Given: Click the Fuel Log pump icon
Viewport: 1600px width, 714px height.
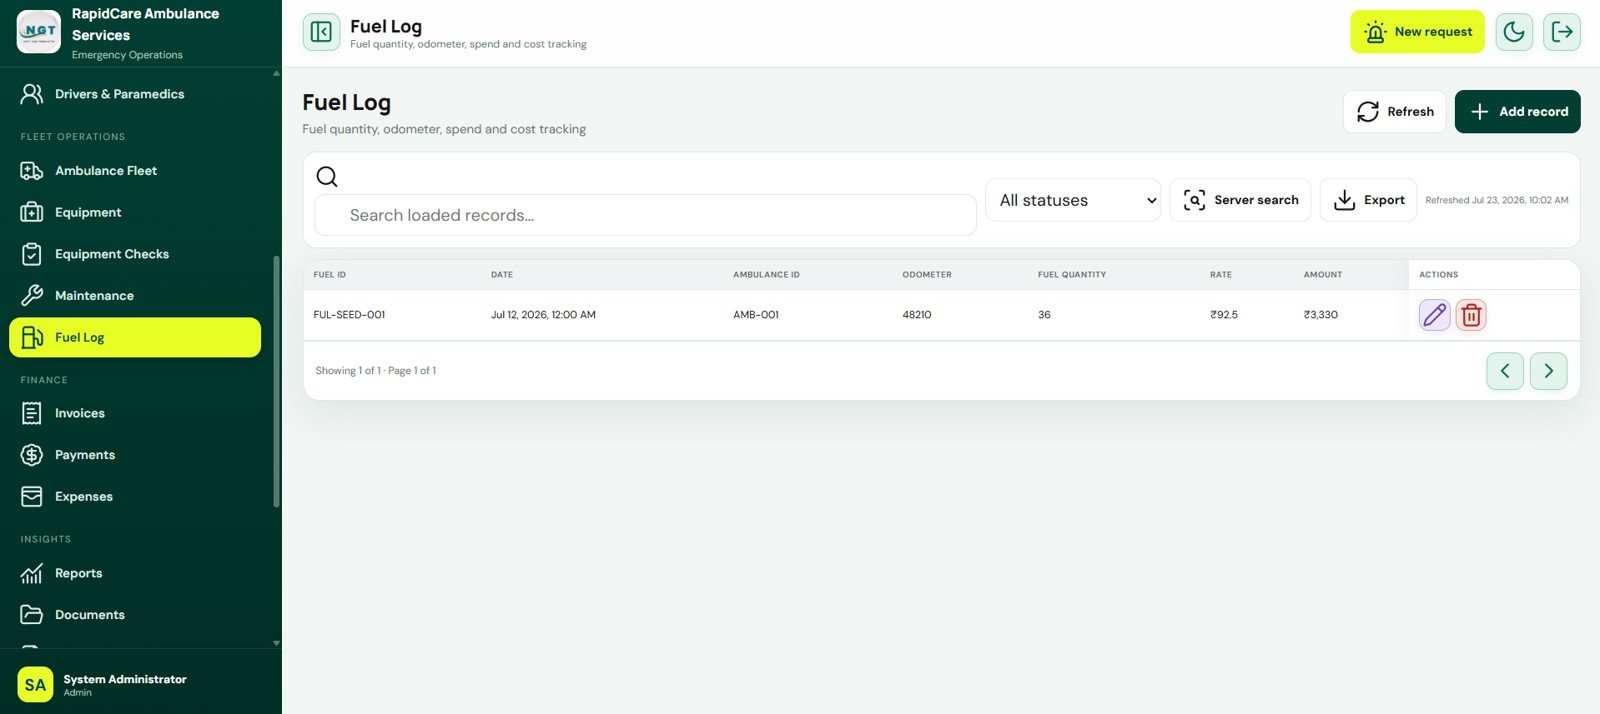Looking at the screenshot, I should [x=32, y=337].
